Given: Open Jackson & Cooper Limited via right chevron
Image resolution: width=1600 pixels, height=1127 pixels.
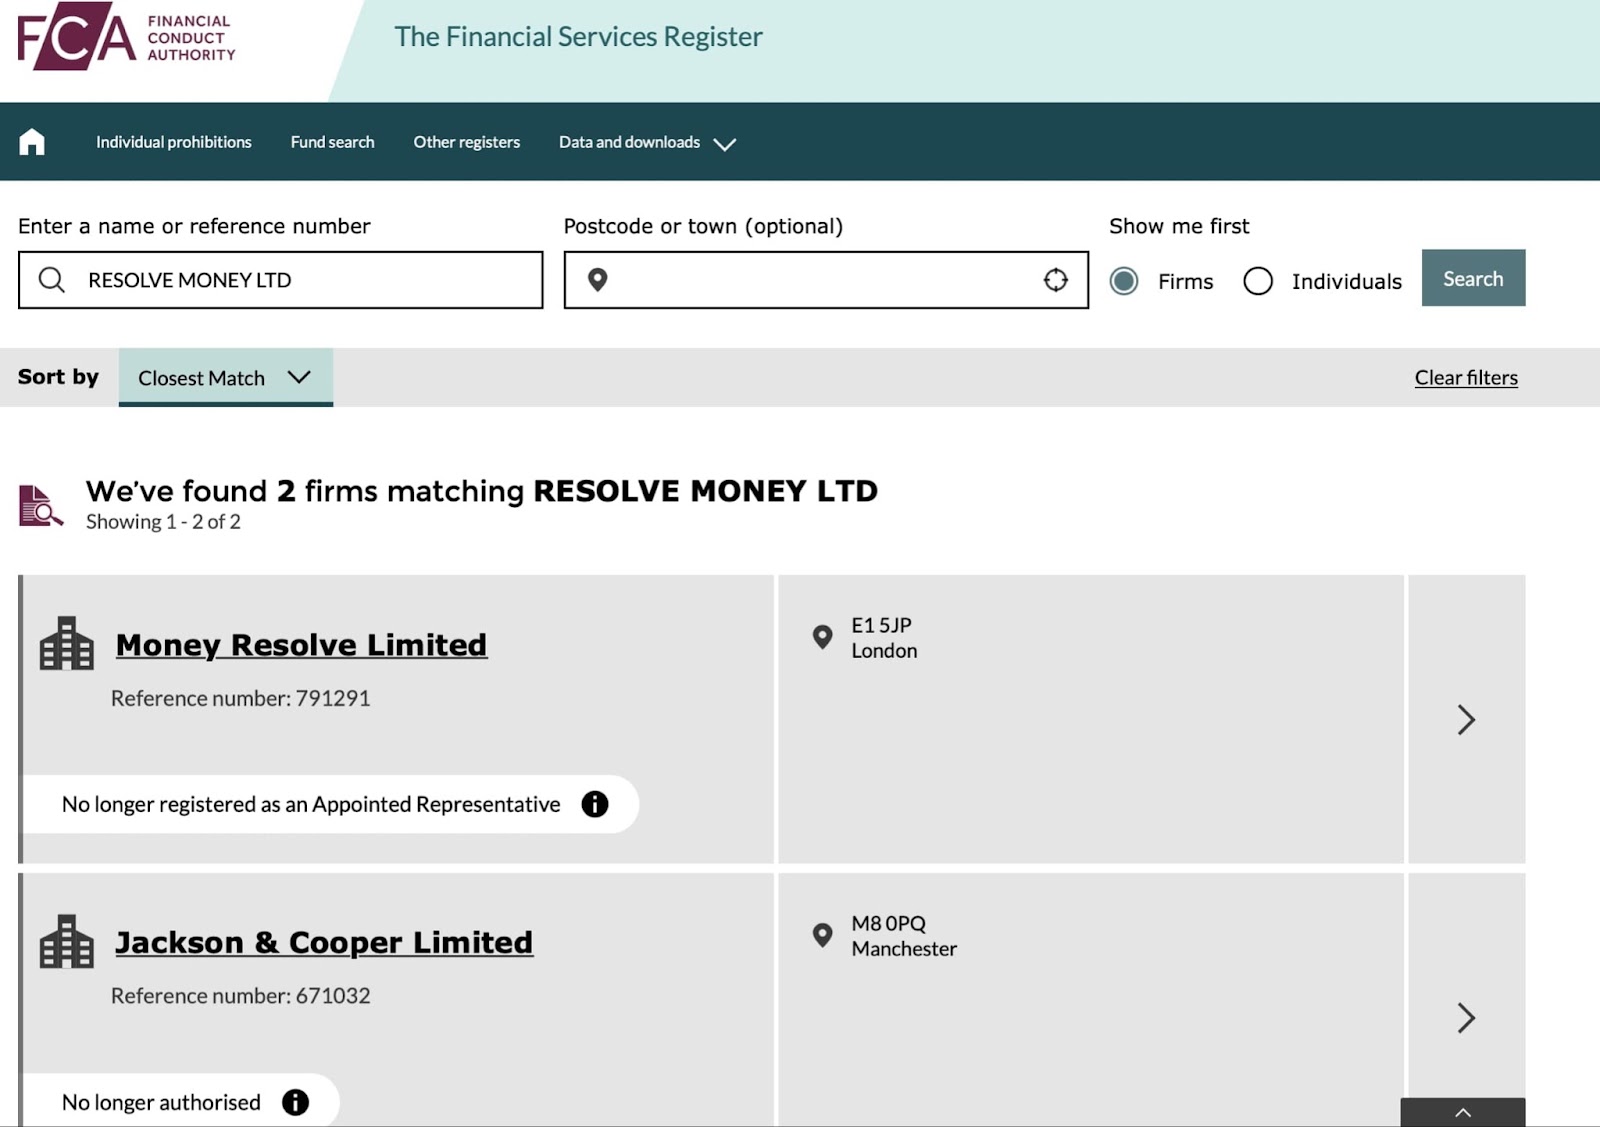Looking at the screenshot, I should pyautogui.click(x=1466, y=1017).
